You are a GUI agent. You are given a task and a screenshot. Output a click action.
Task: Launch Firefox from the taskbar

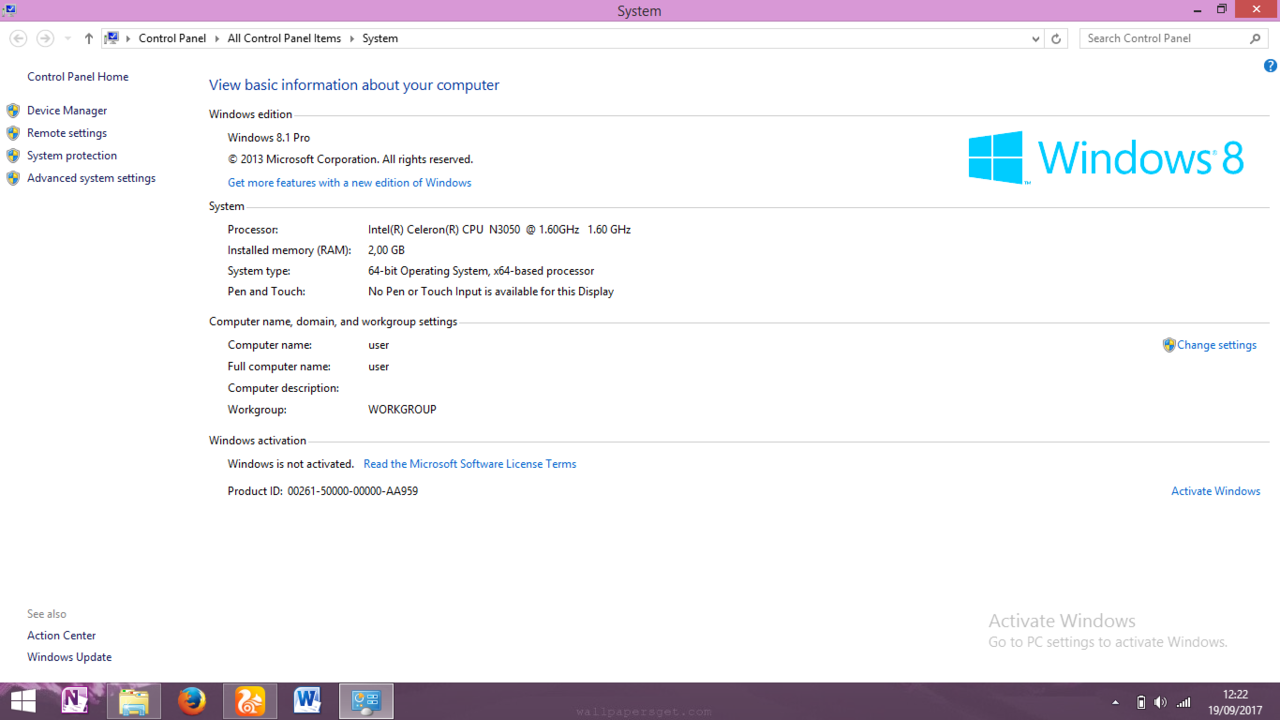(192, 701)
